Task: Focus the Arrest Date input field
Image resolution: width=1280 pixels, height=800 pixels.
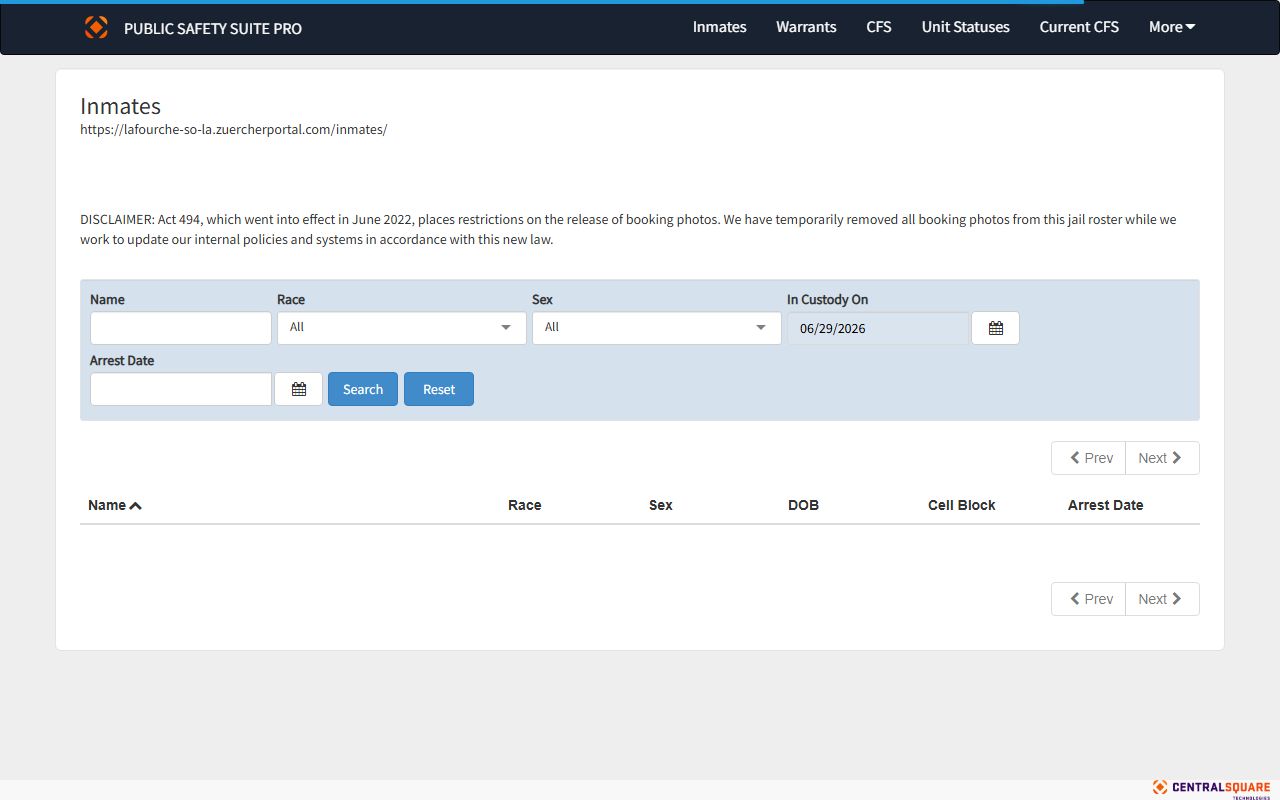Action: (181, 389)
